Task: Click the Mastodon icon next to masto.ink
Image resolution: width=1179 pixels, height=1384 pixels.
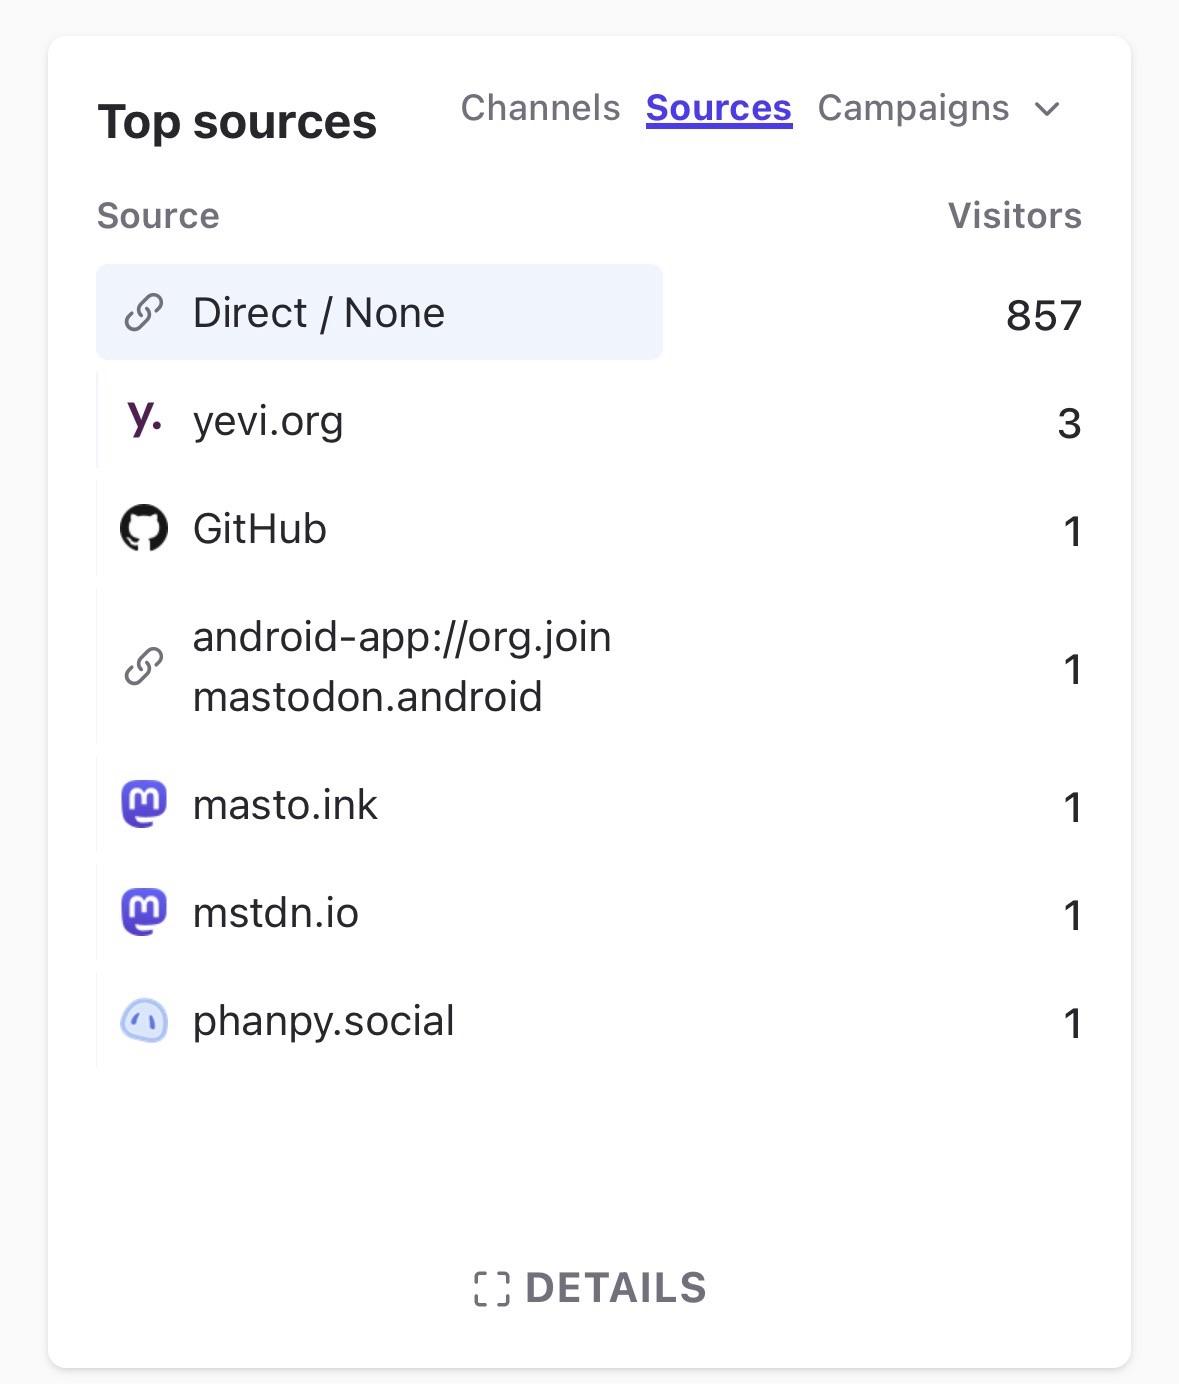Action: (x=144, y=804)
